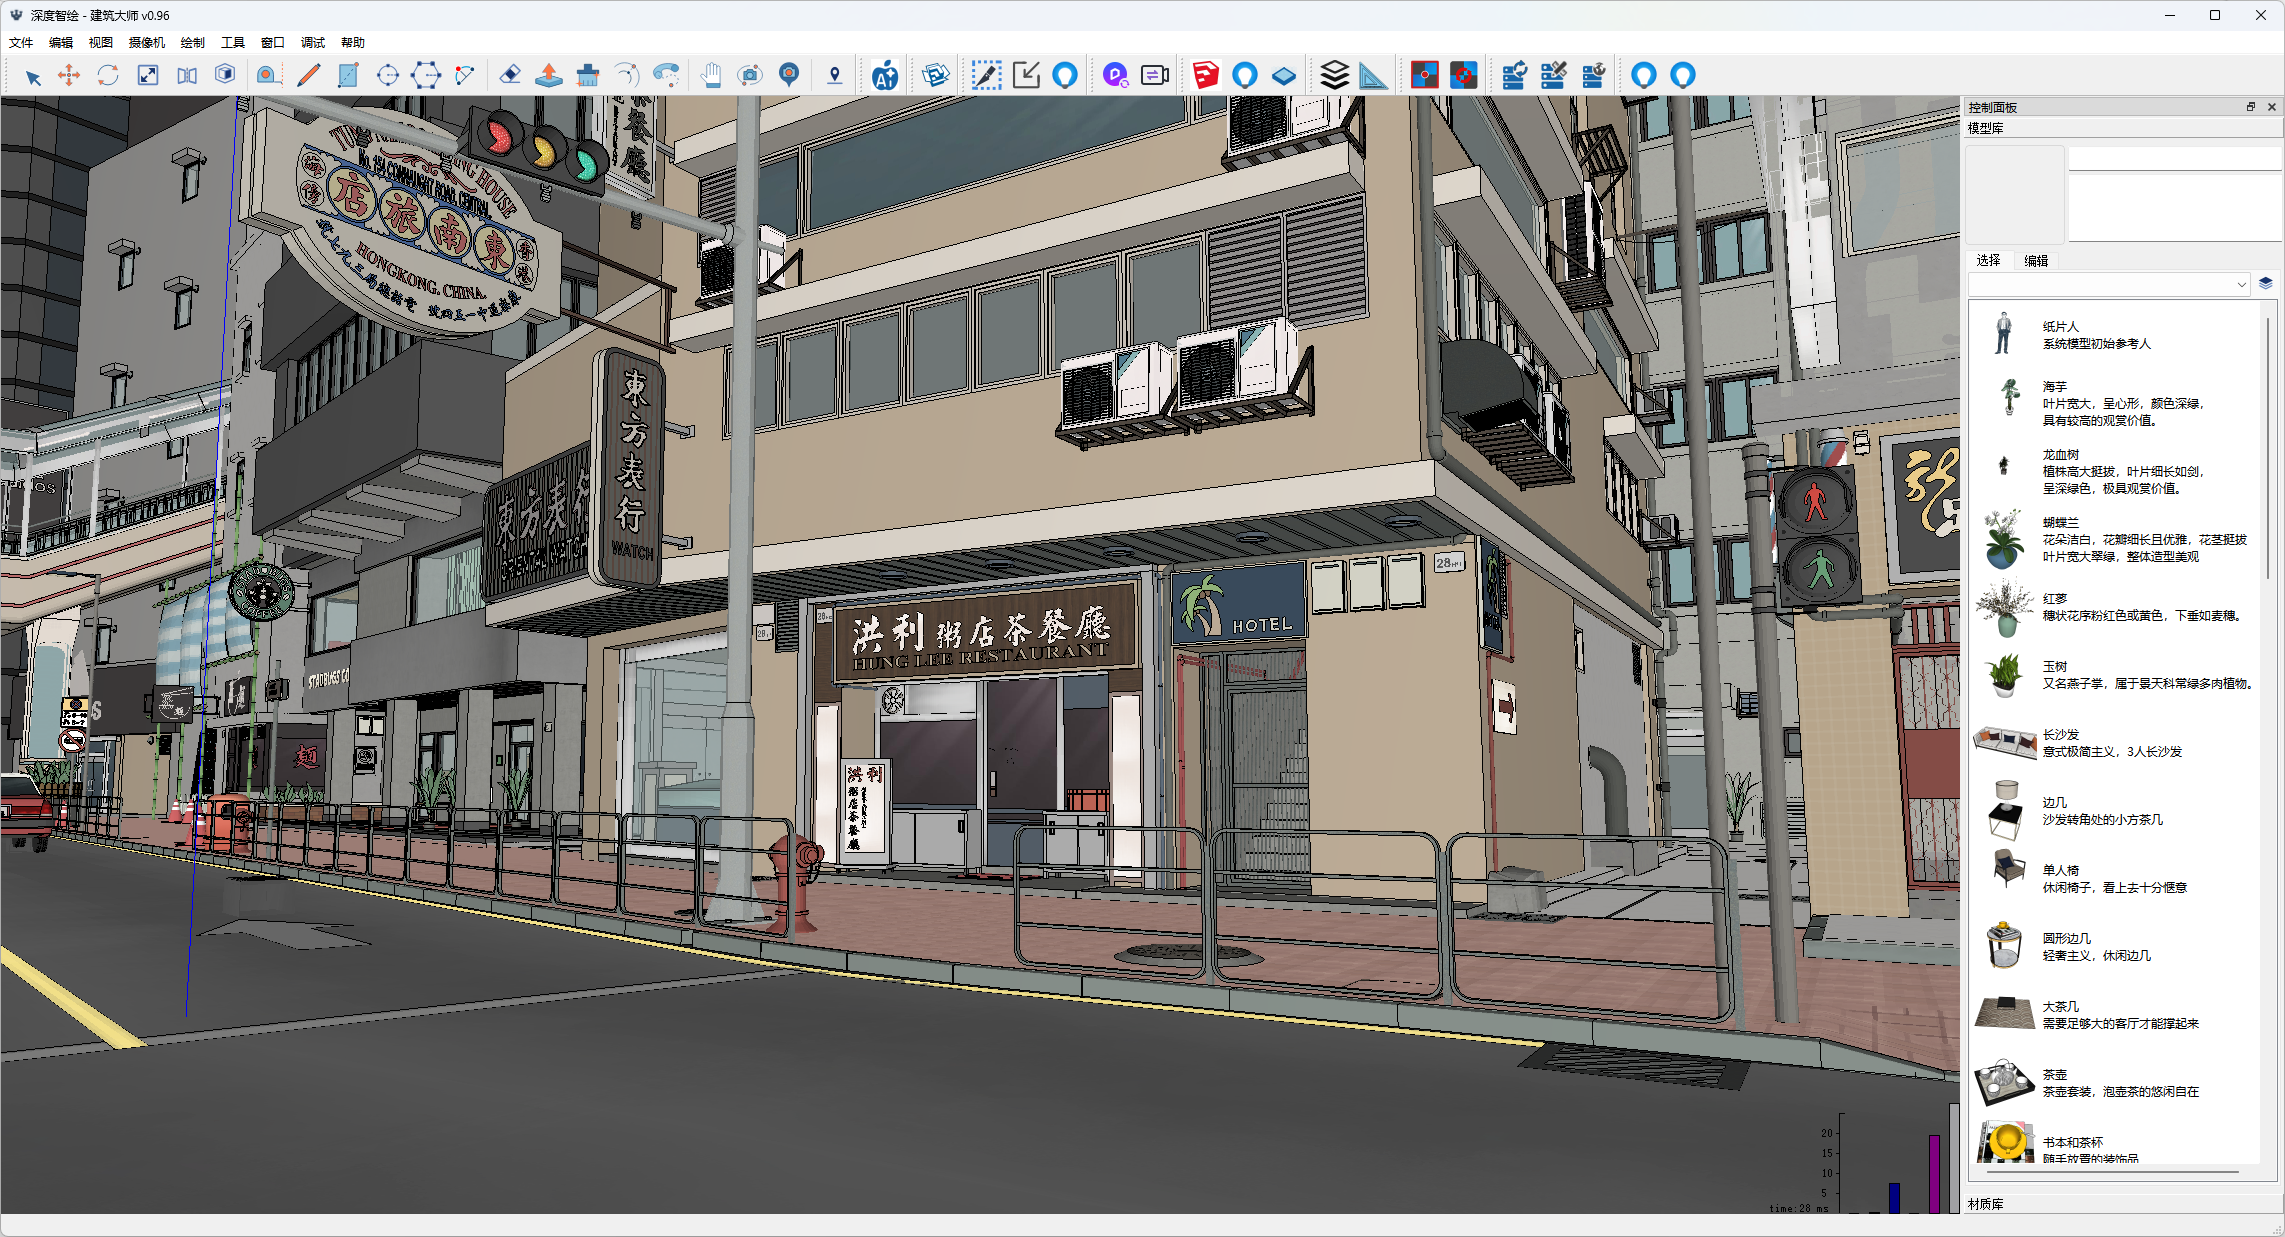Open the 绘制 menu
Screen dimensions: 2285x1237
pyautogui.click(x=193, y=43)
